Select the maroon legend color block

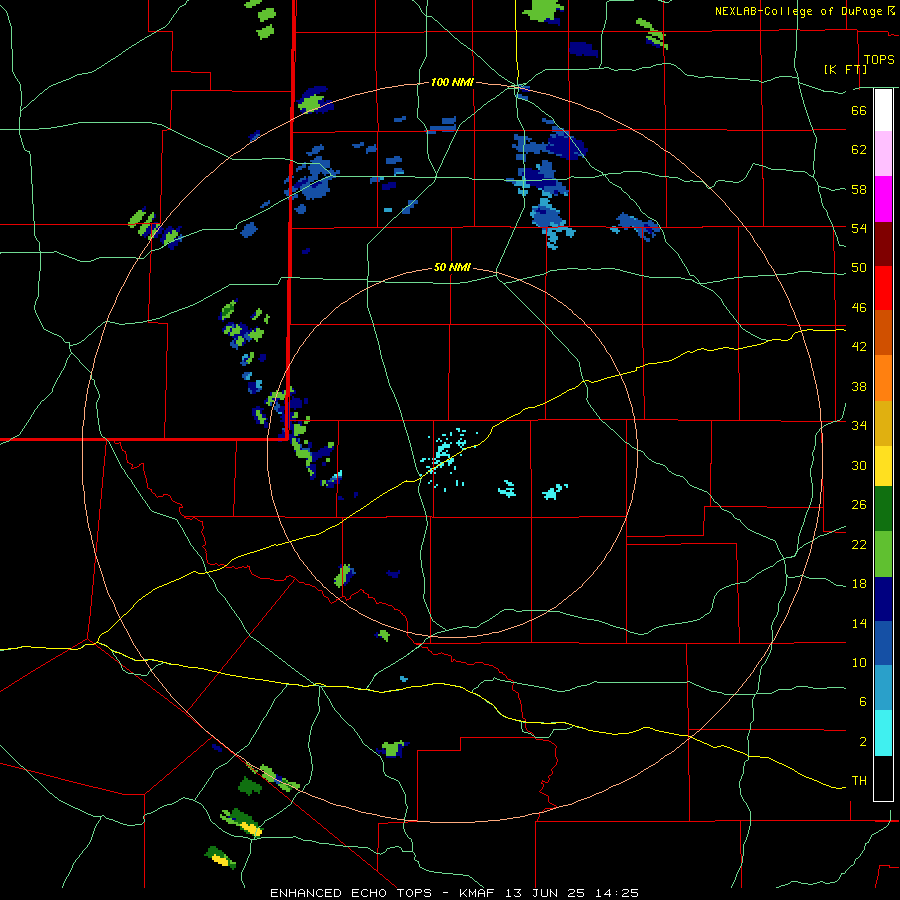pos(883,244)
